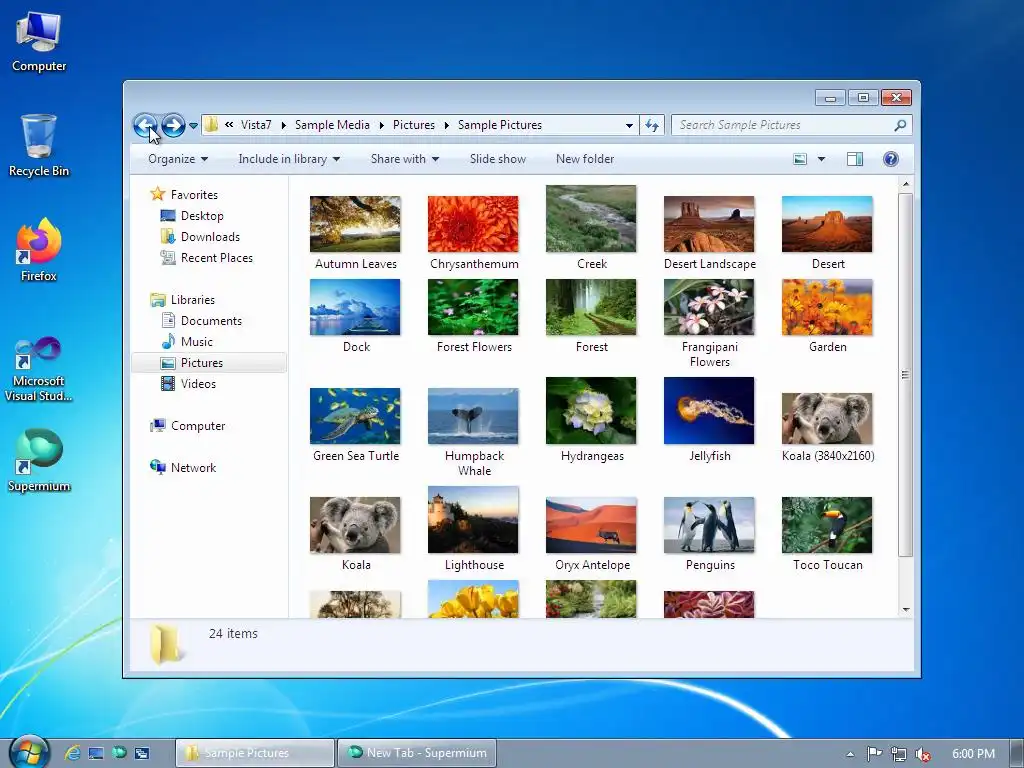
Task: Select Network in navigation pane
Action: 183,468
